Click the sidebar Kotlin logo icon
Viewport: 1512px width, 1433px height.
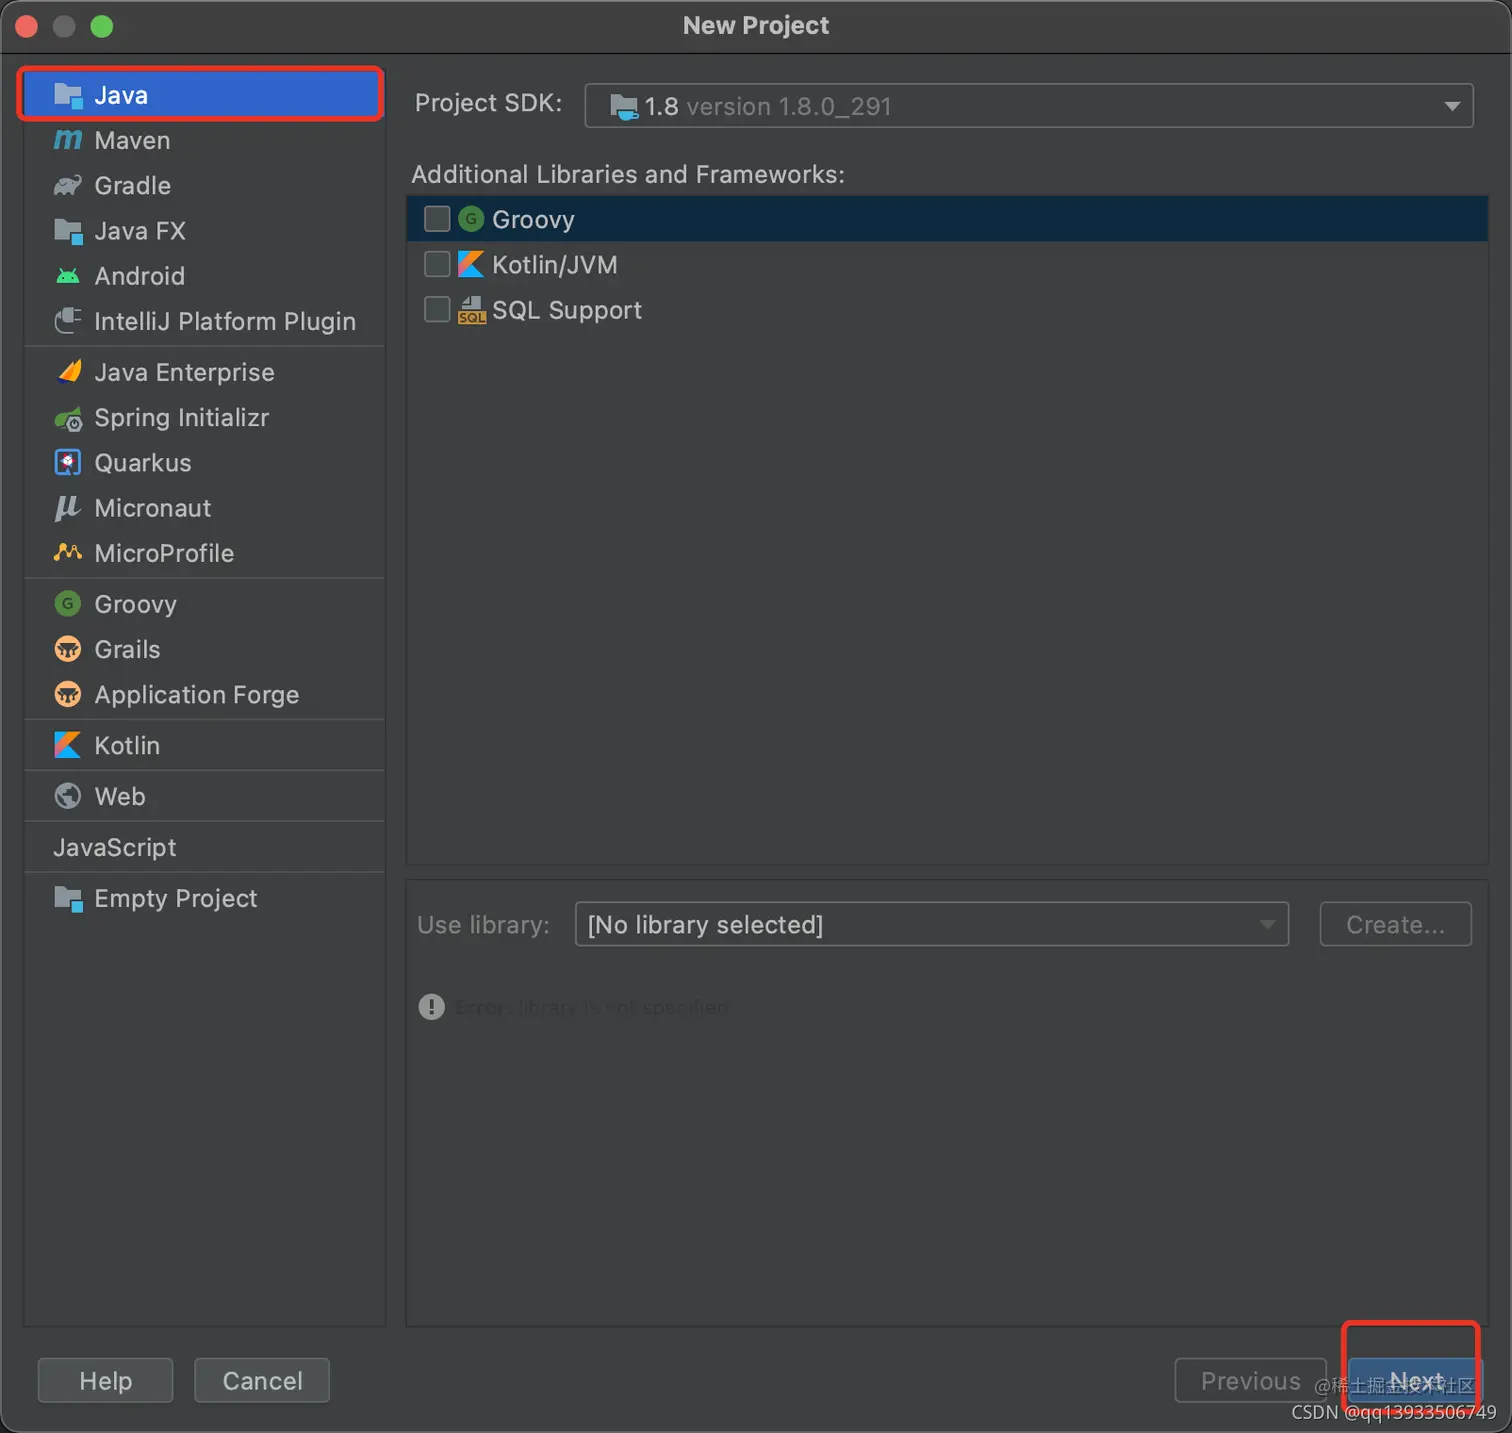click(67, 745)
